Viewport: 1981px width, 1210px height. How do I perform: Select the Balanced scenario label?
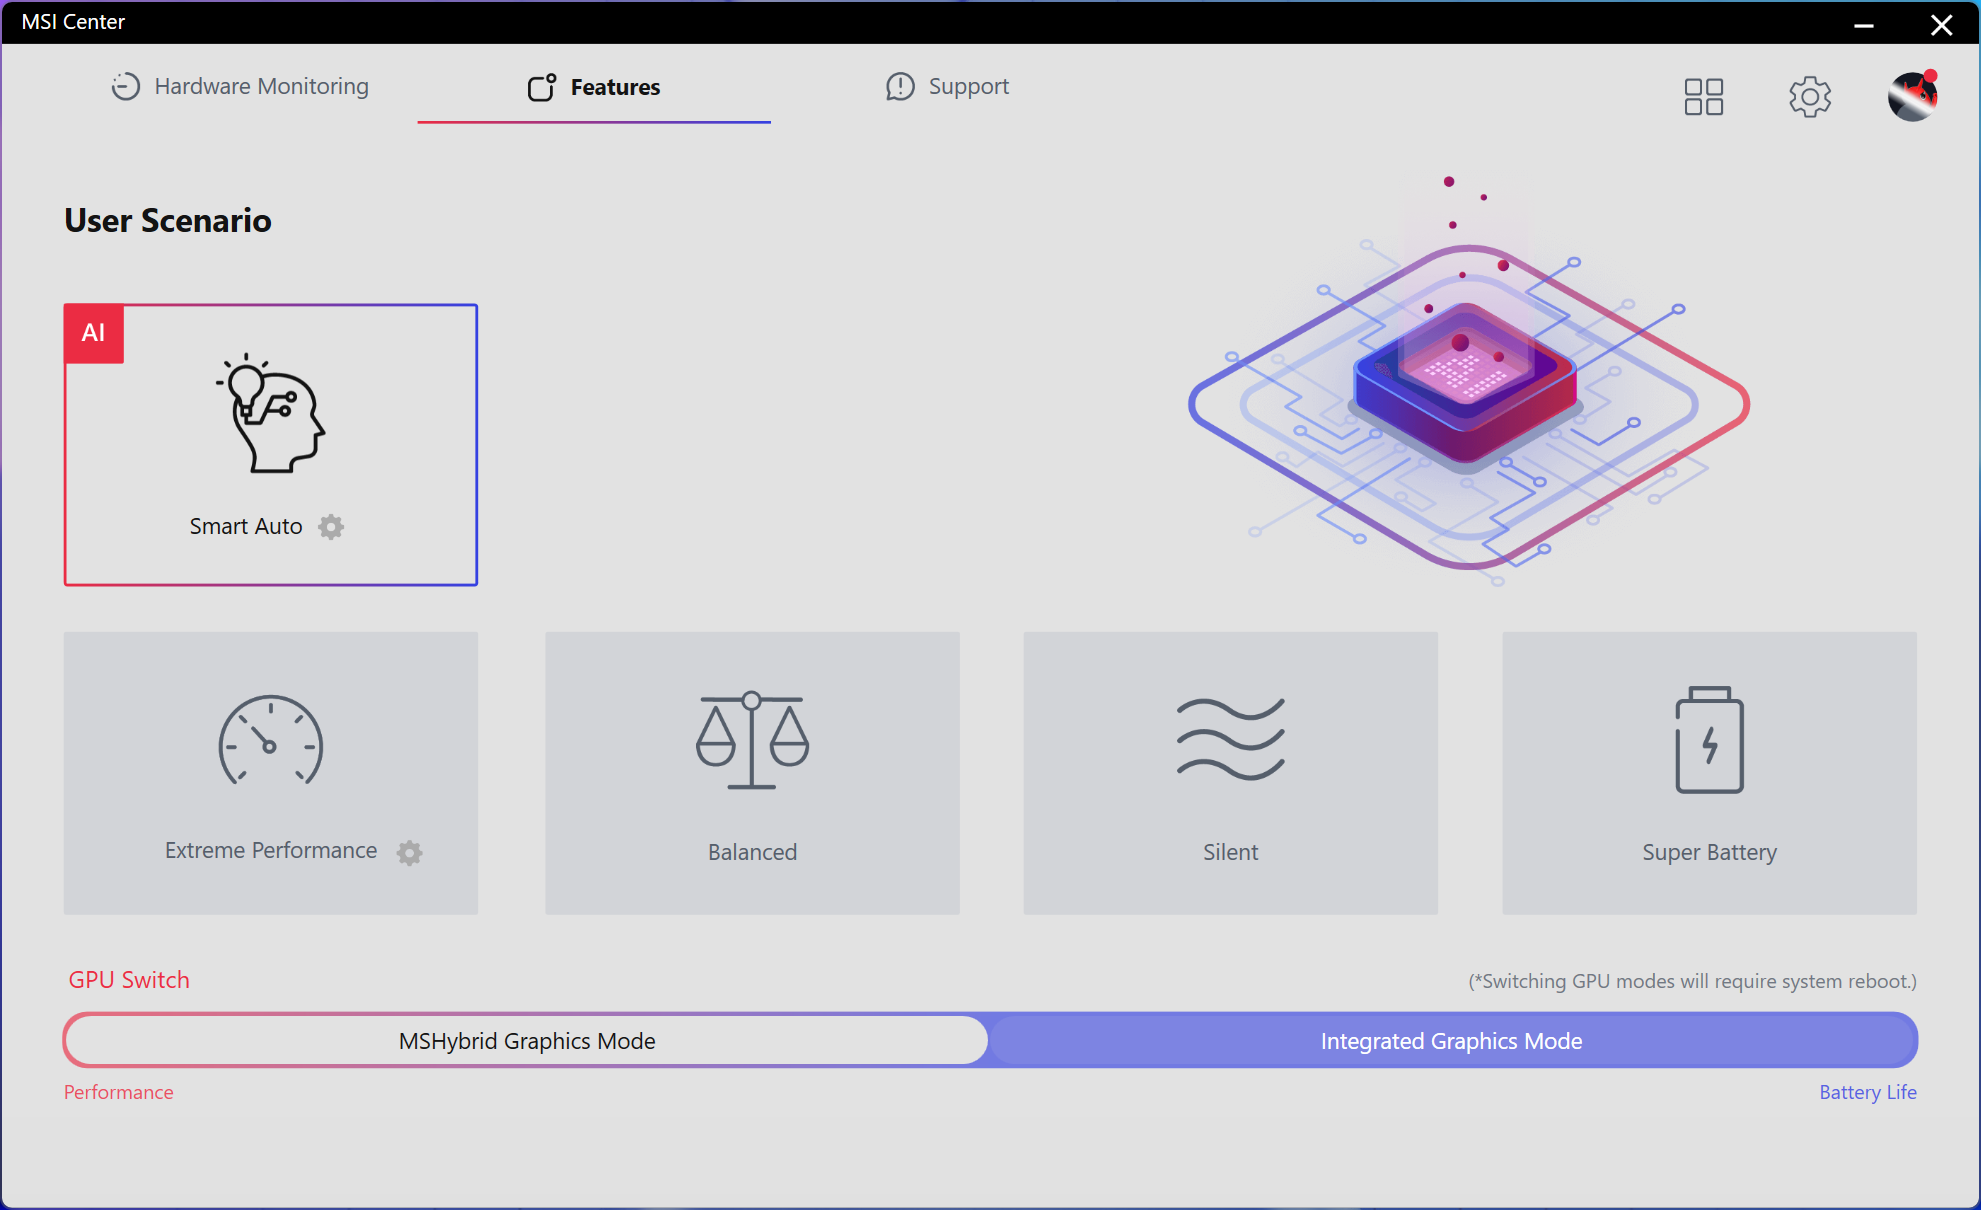point(752,852)
